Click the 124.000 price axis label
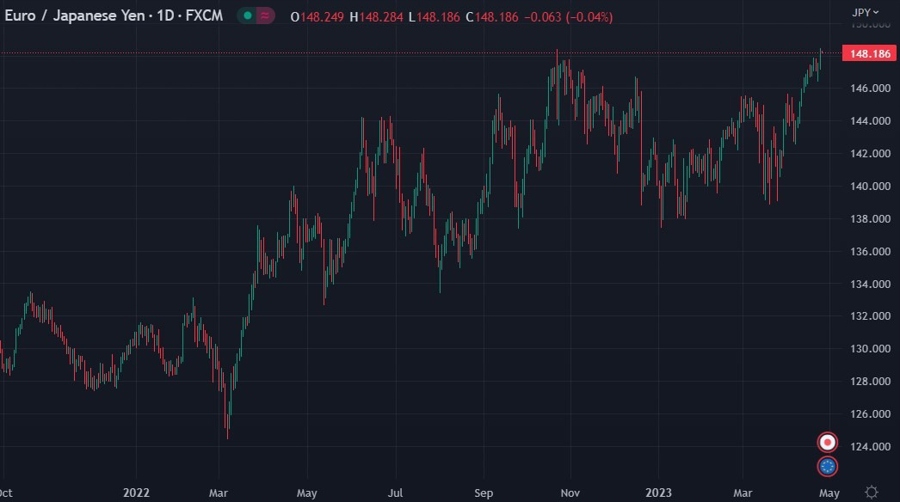The width and height of the screenshot is (900, 502). 870,447
